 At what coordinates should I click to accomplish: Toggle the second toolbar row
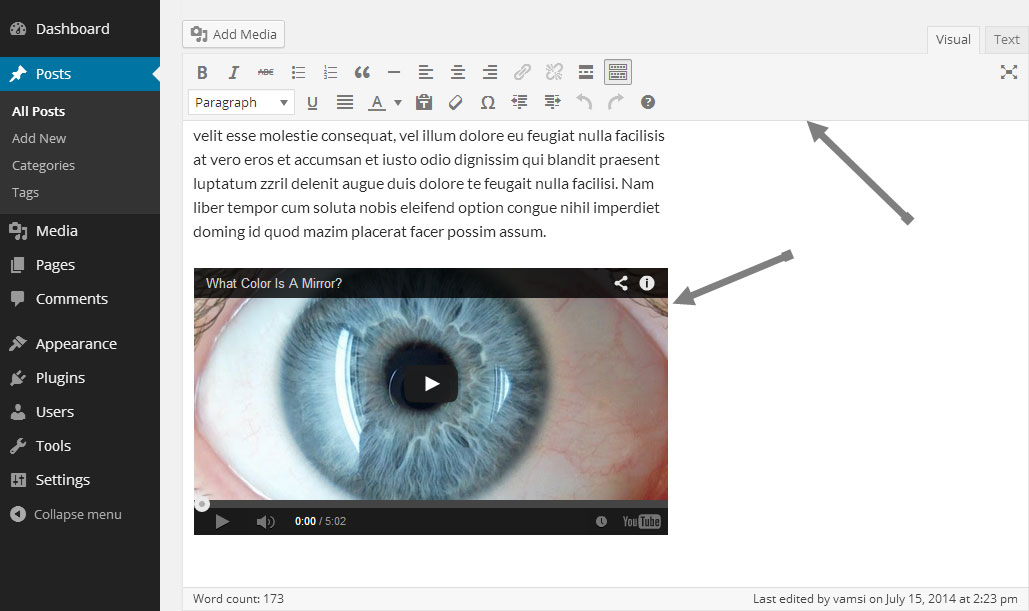click(x=617, y=71)
